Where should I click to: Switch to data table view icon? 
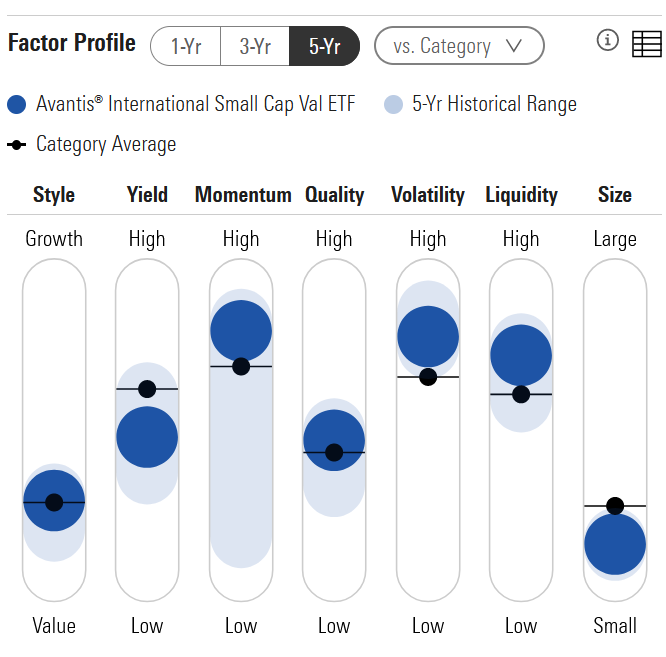(647, 44)
